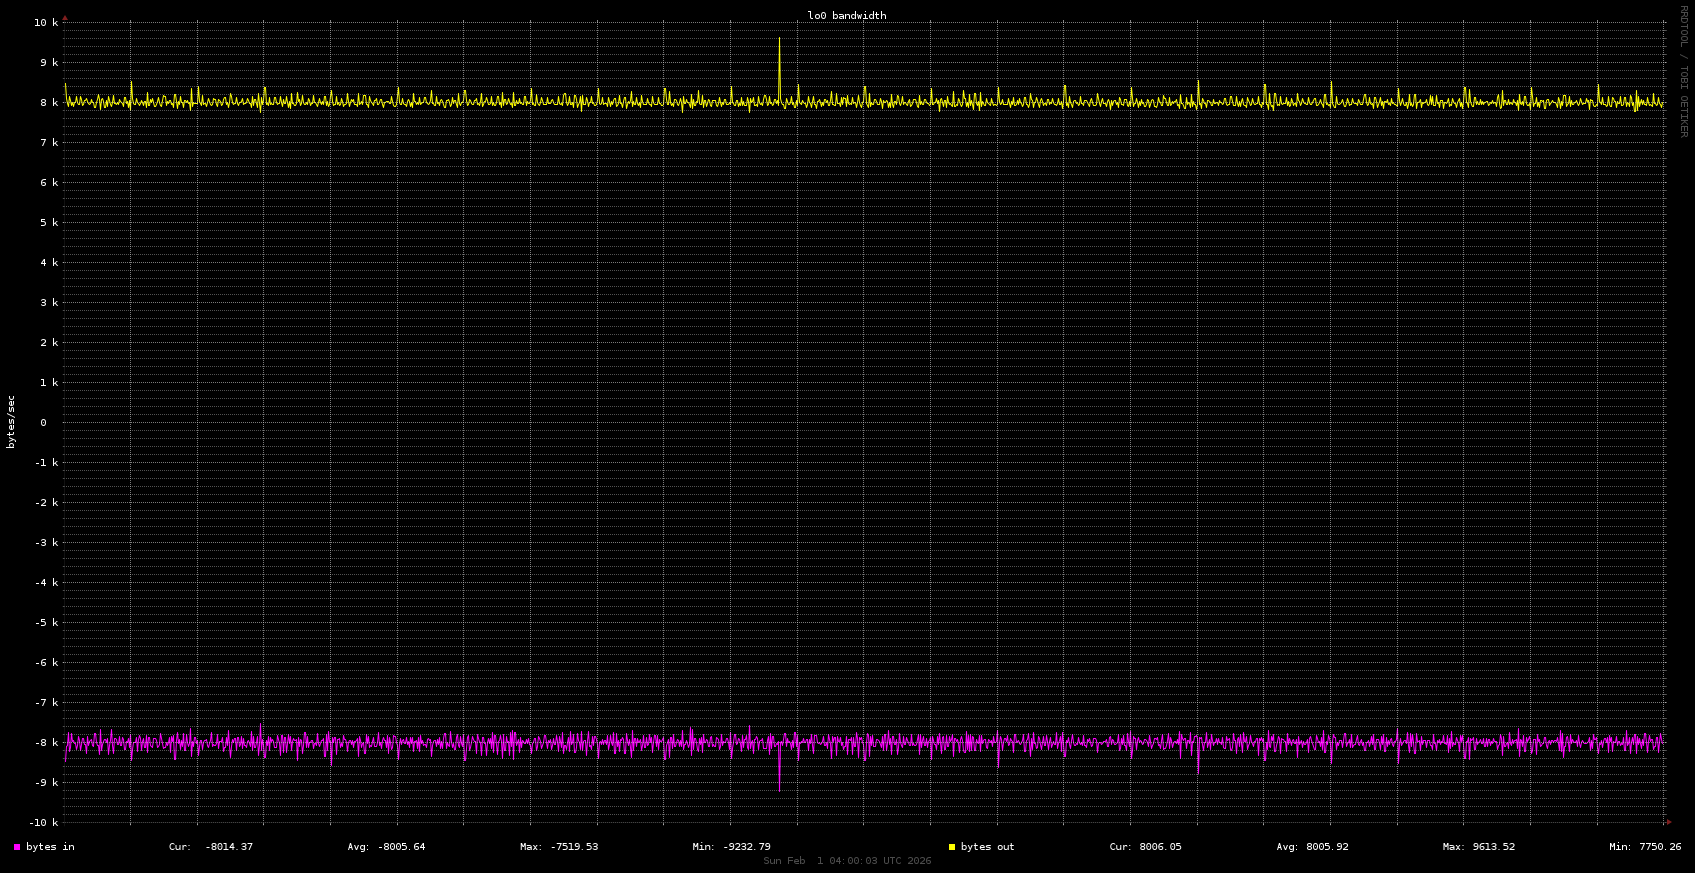Click the timestamp 'Sun Feb 1 04:00:03 UTC 2026'
This screenshot has width=1695, height=873.
coord(847,861)
